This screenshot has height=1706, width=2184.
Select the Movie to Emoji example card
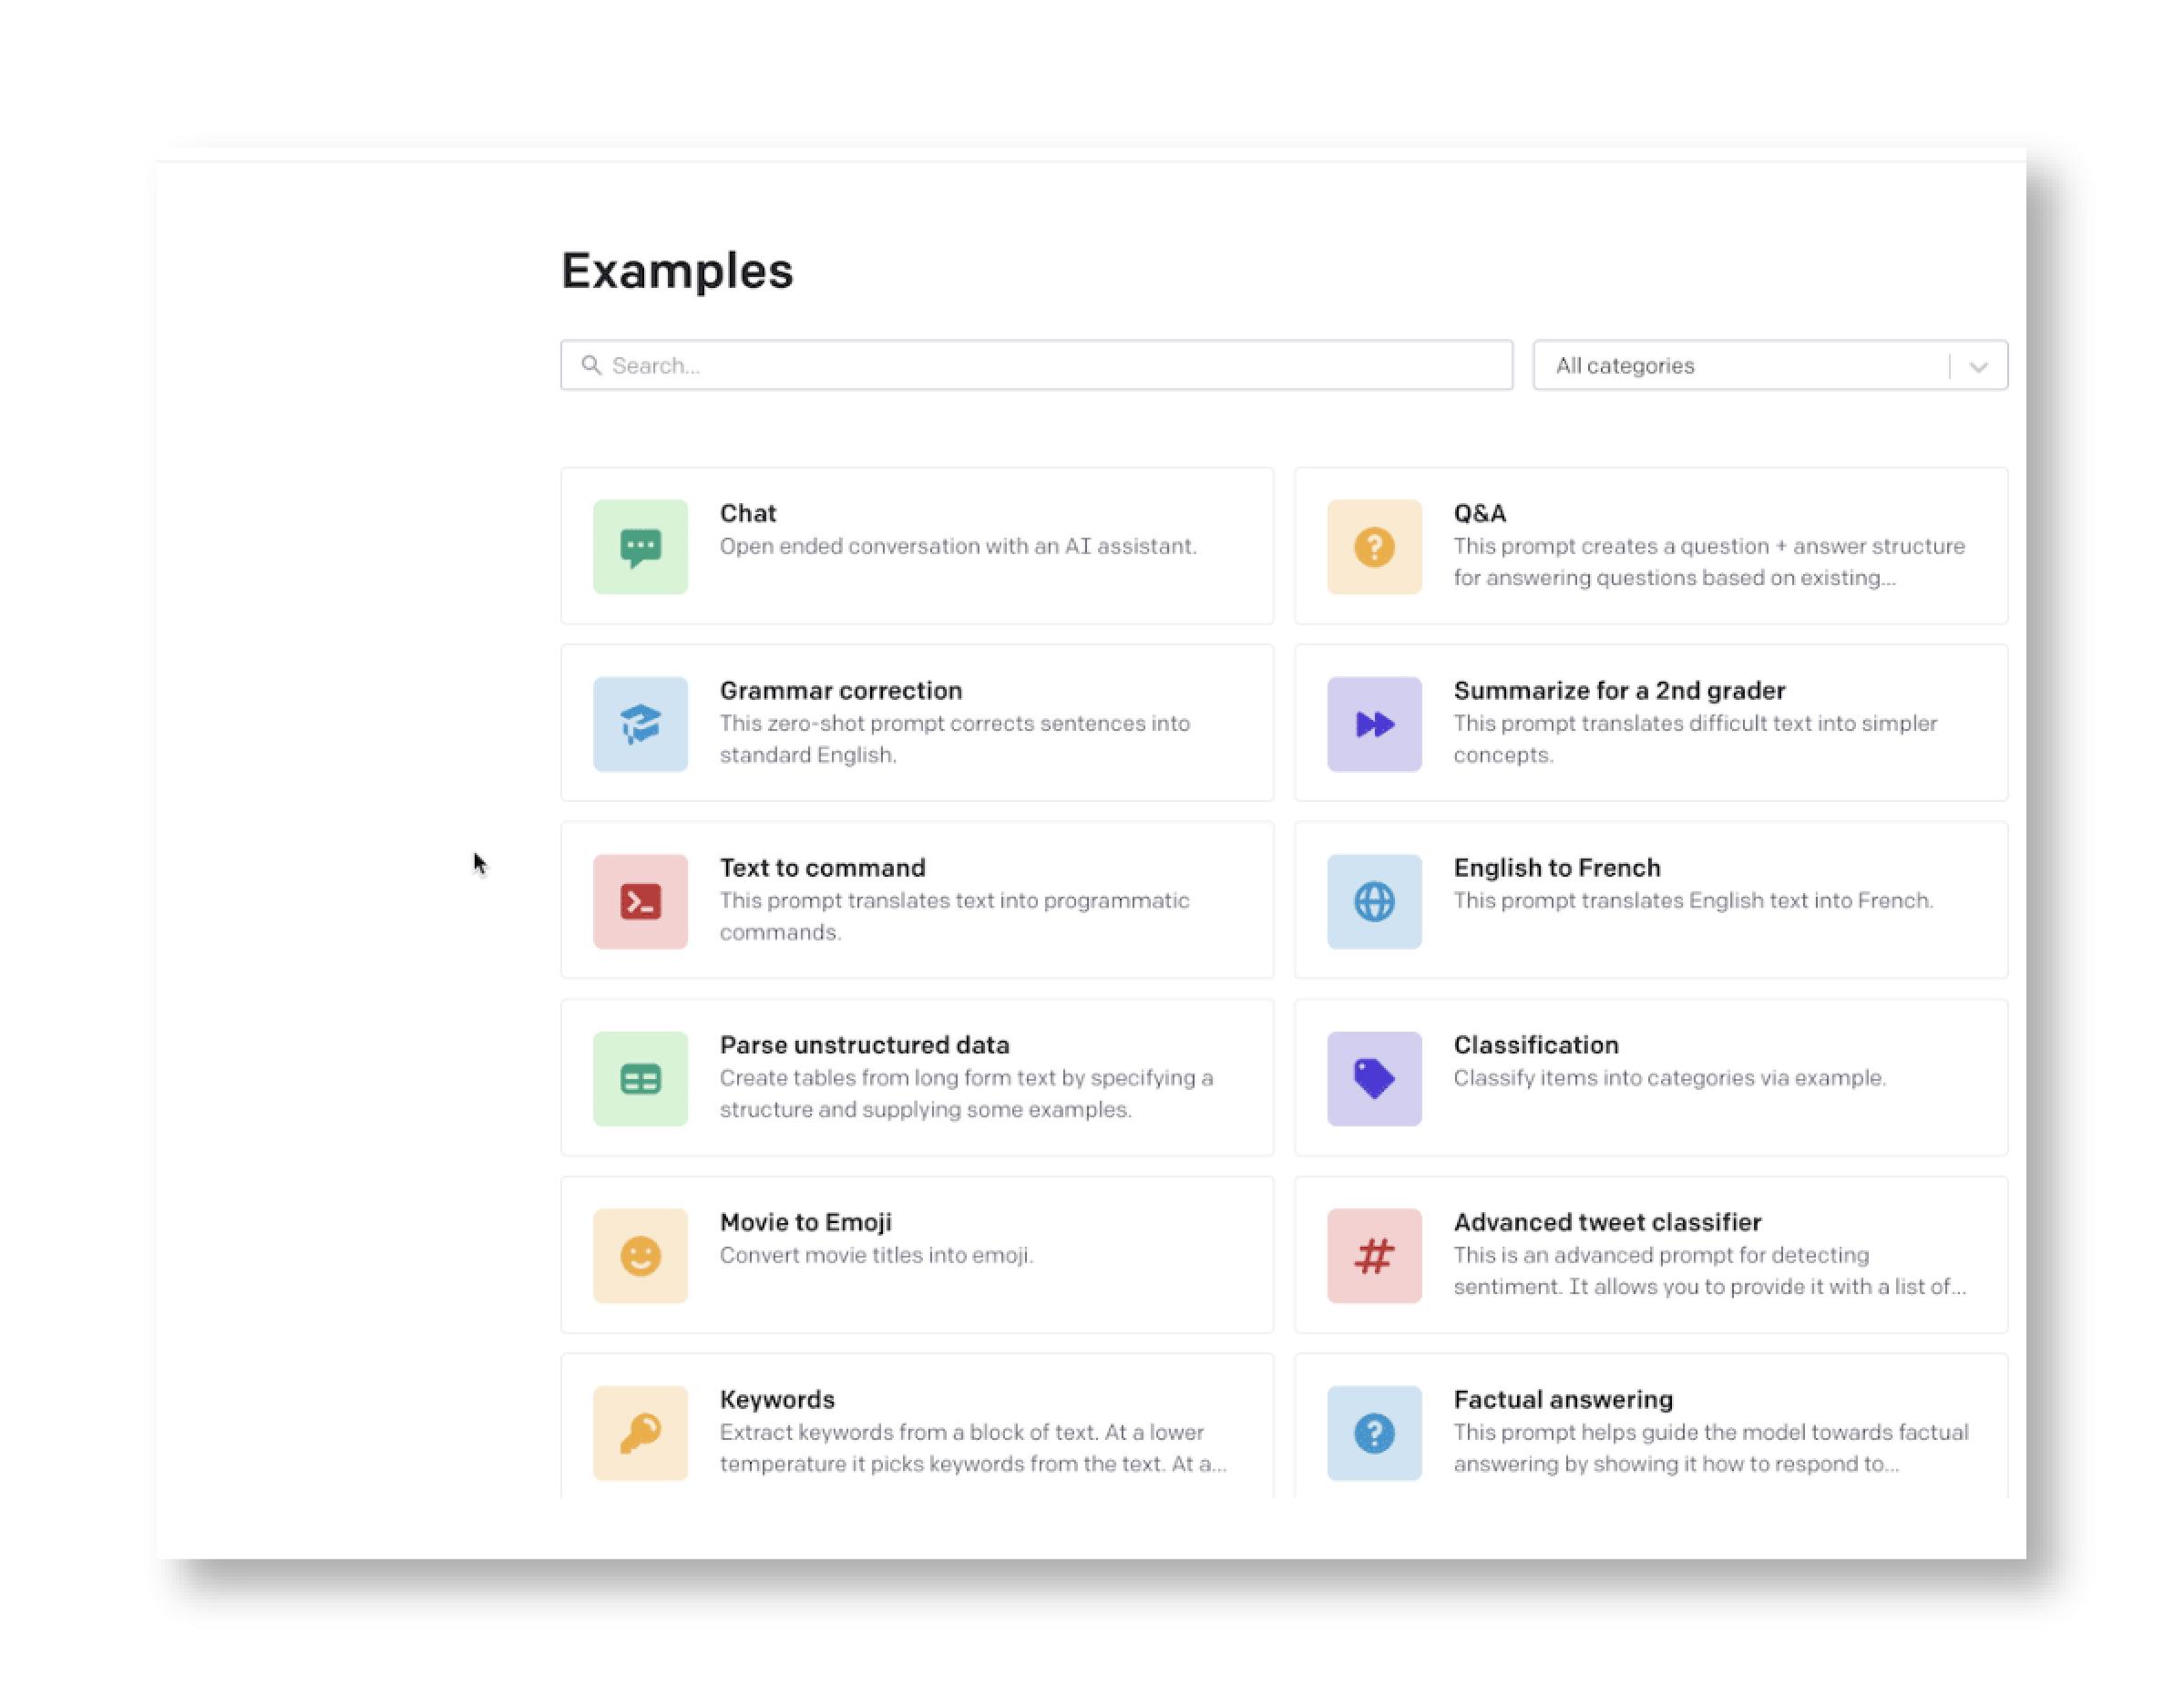pos(917,1254)
